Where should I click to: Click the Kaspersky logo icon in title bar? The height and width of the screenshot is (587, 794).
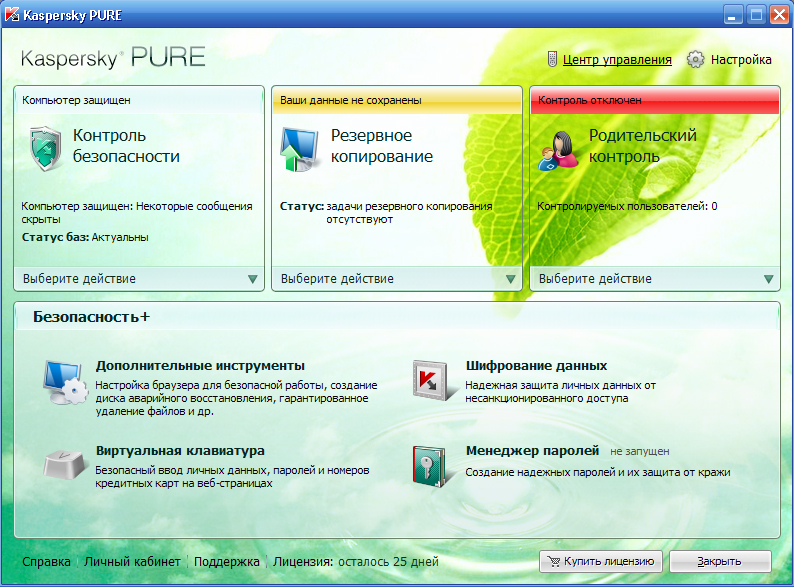click(x=12, y=14)
